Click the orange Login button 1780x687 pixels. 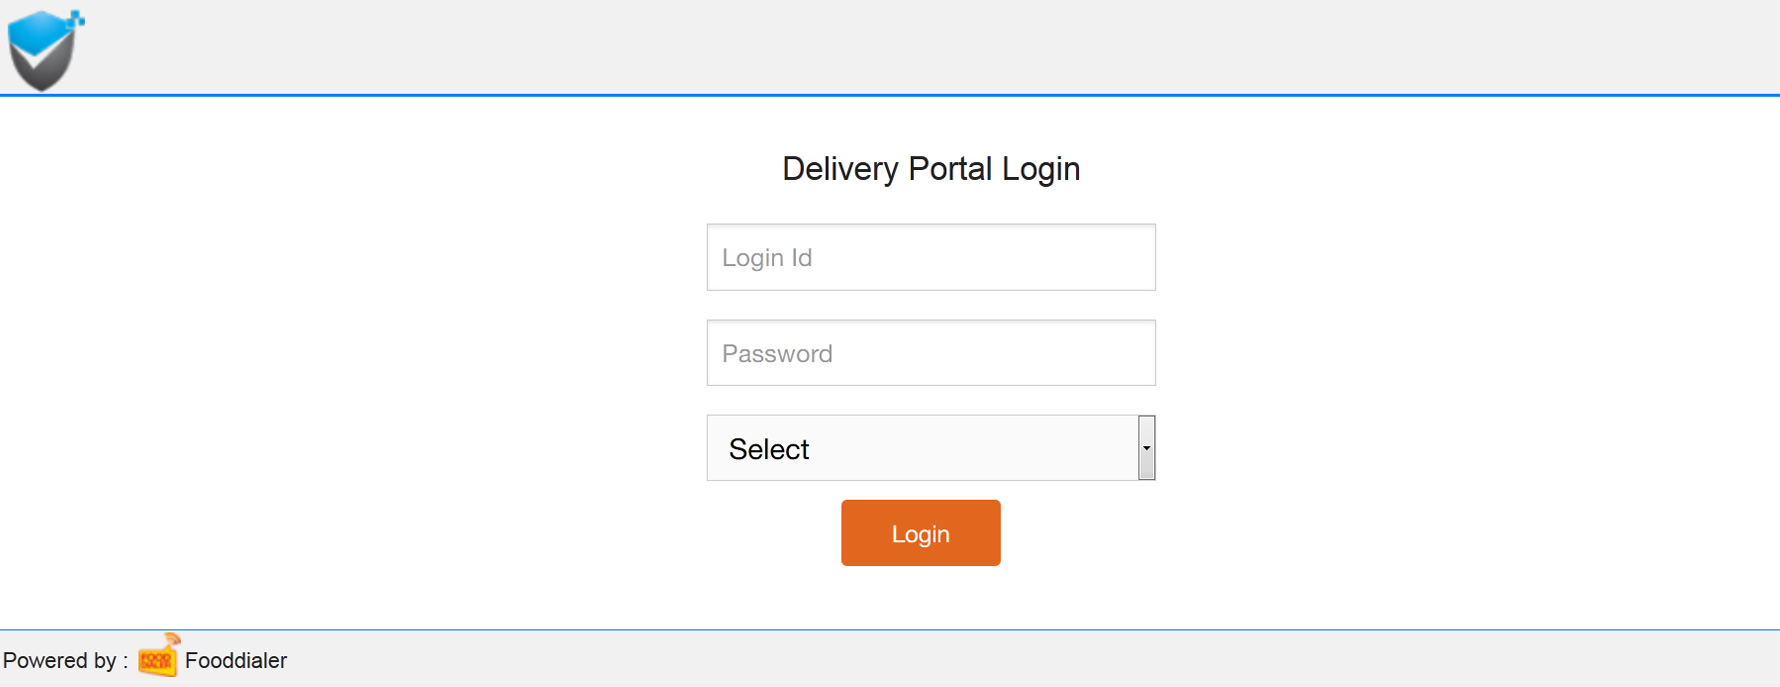(x=921, y=533)
